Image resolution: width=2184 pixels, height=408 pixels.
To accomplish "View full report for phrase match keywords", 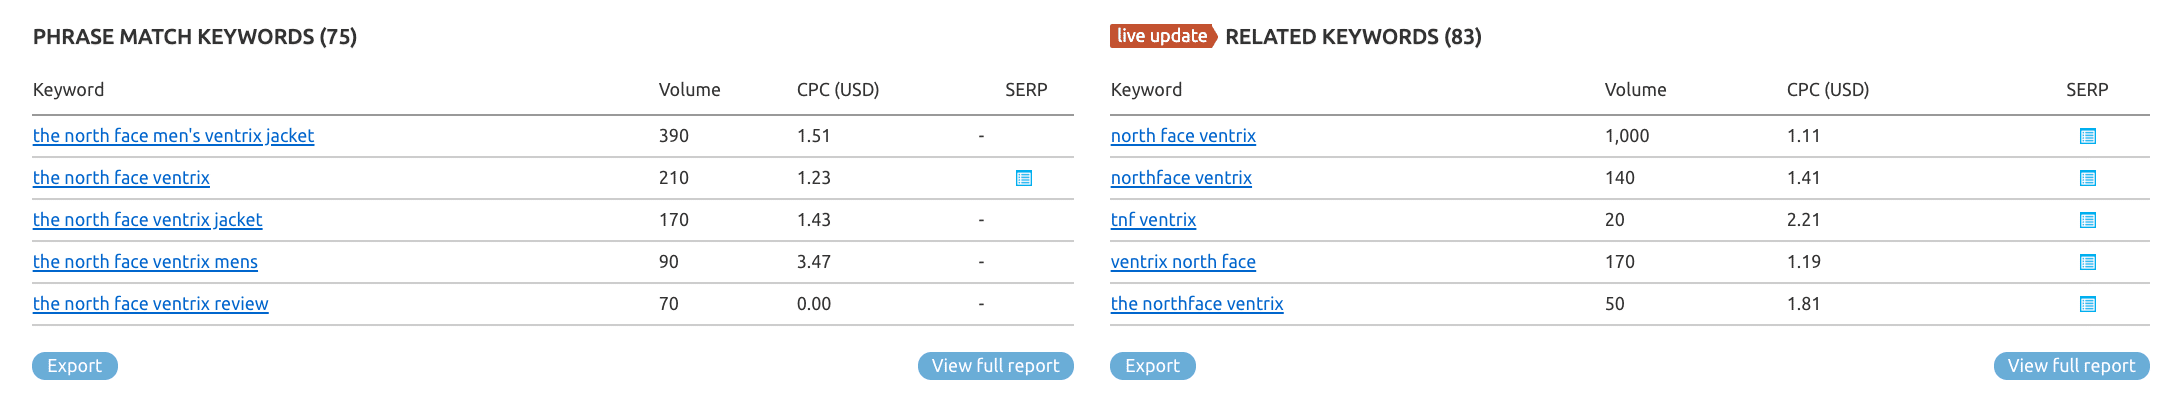I will click(x=996, y=366).
